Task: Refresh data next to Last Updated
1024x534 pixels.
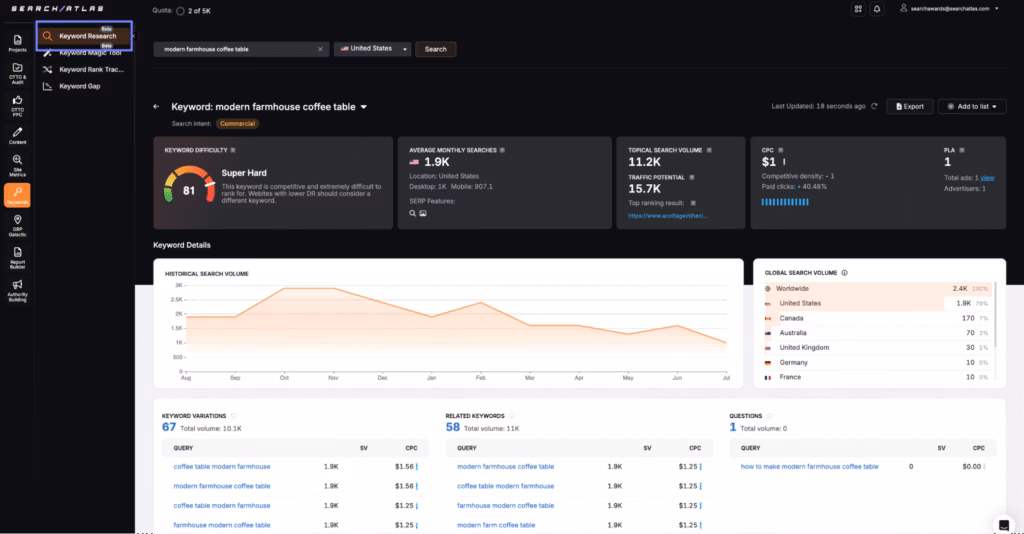Action: point(875,106)
